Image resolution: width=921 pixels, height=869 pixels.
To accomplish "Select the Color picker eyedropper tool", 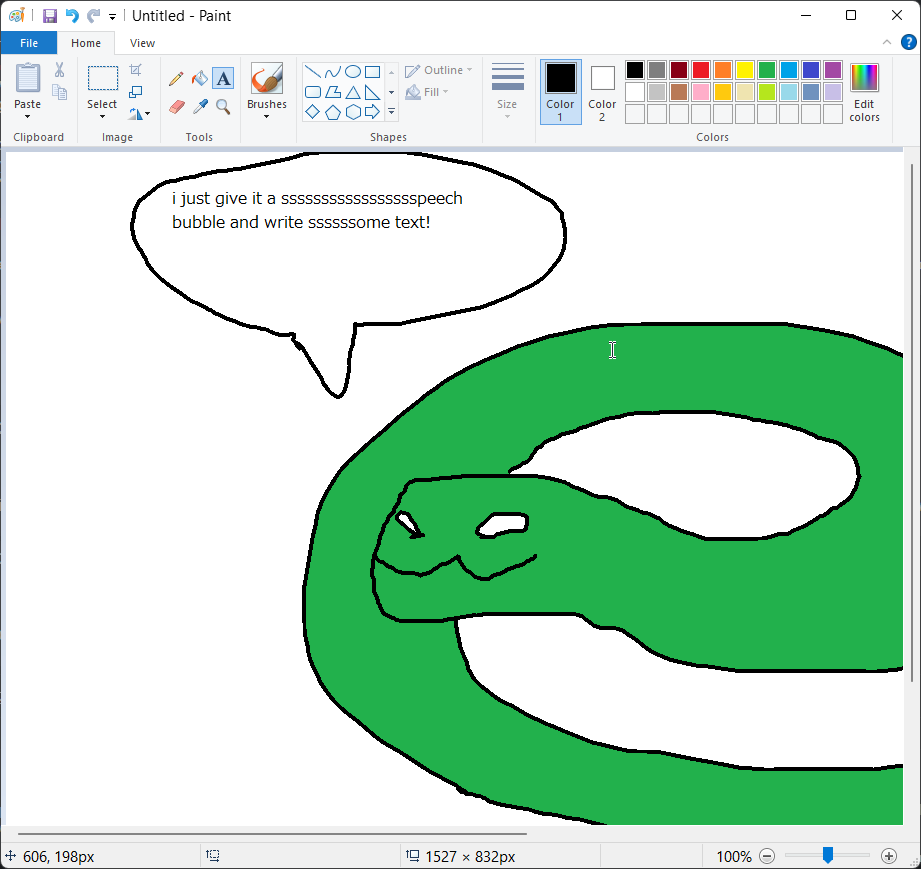I will point(200,106).
